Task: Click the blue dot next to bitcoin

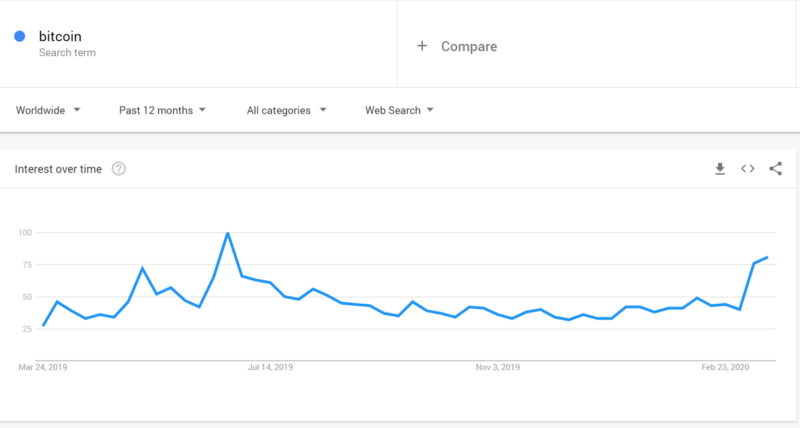Action: (20, 36)
